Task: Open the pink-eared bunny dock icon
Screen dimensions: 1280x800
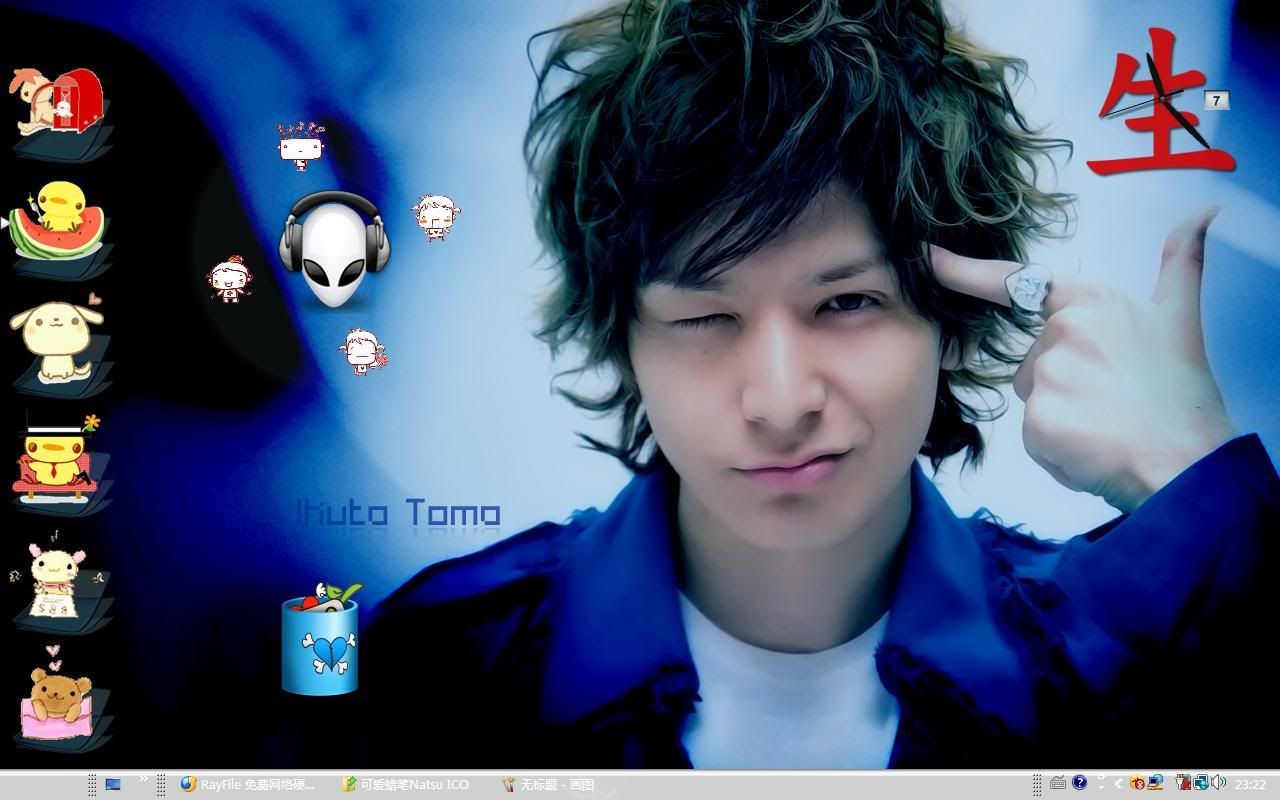Action: pyautogui.click(x=57, y=580)
